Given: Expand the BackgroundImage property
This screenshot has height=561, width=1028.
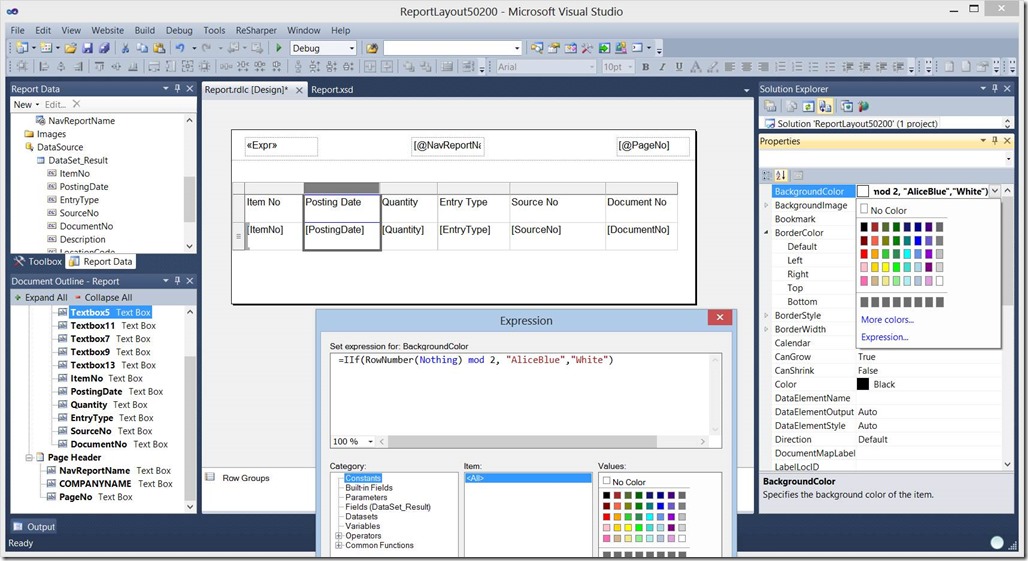Looking at the screenshot, I should click(766, 205).
